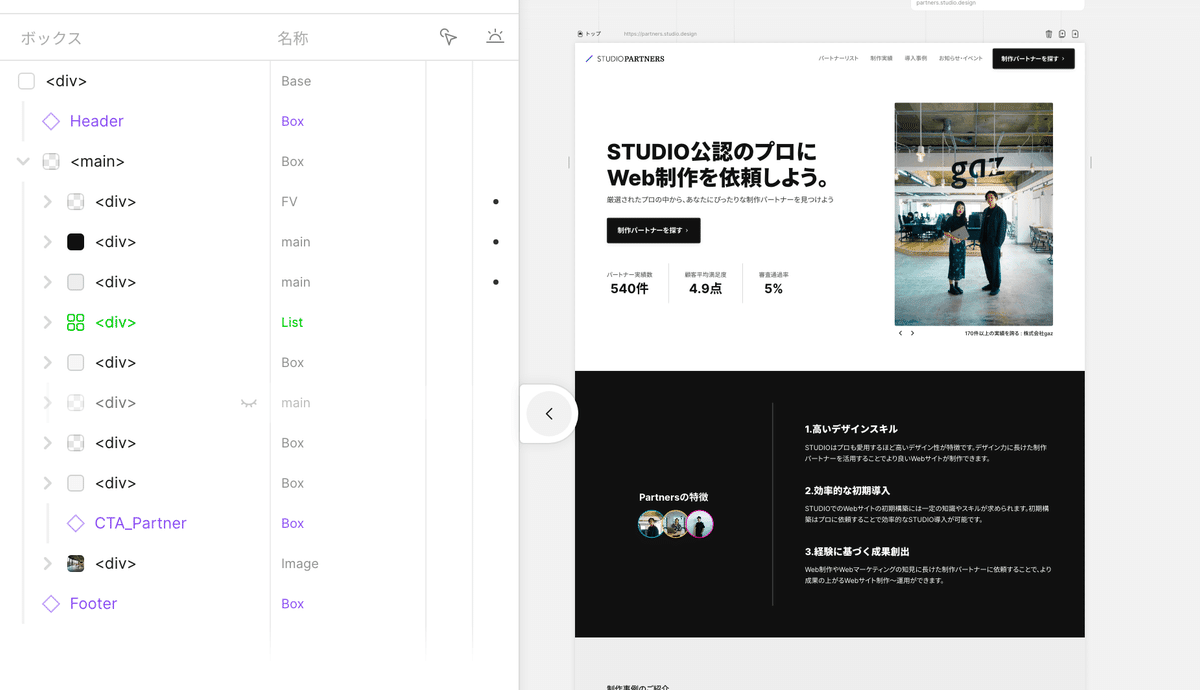This screenshot has height=690, width=1200.
Task: Click the black fill swatch of main div
Action: click(75, 242)
